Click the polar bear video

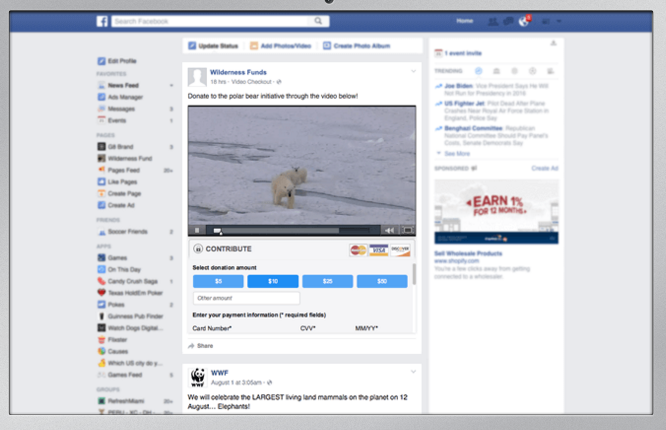point(302,166)
